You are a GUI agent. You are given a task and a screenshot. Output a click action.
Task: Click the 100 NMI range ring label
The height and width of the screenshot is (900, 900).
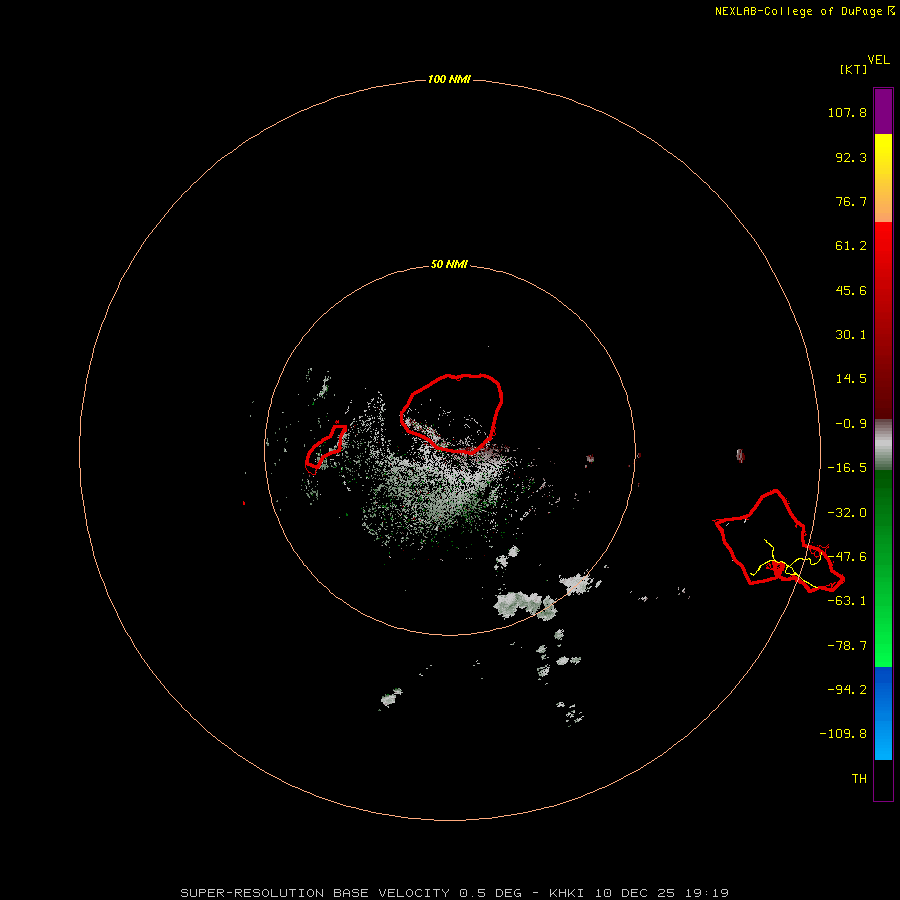449,79
